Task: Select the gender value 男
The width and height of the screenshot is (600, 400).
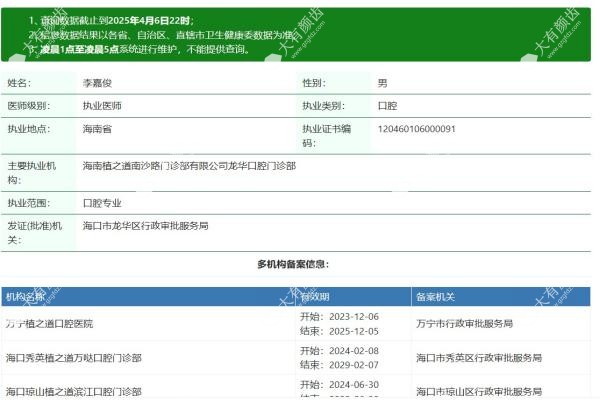Action: point(382,83)
